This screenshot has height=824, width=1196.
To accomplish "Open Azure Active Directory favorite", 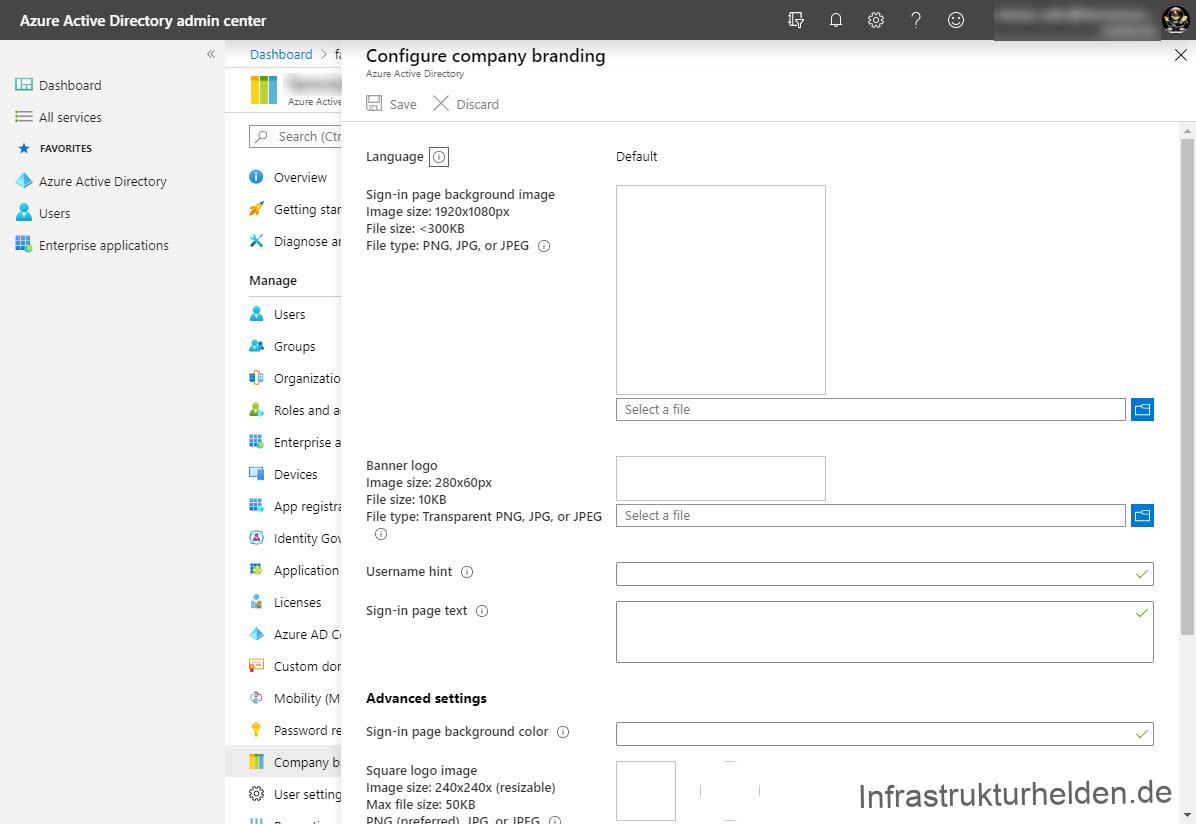I will coord(102,181).
